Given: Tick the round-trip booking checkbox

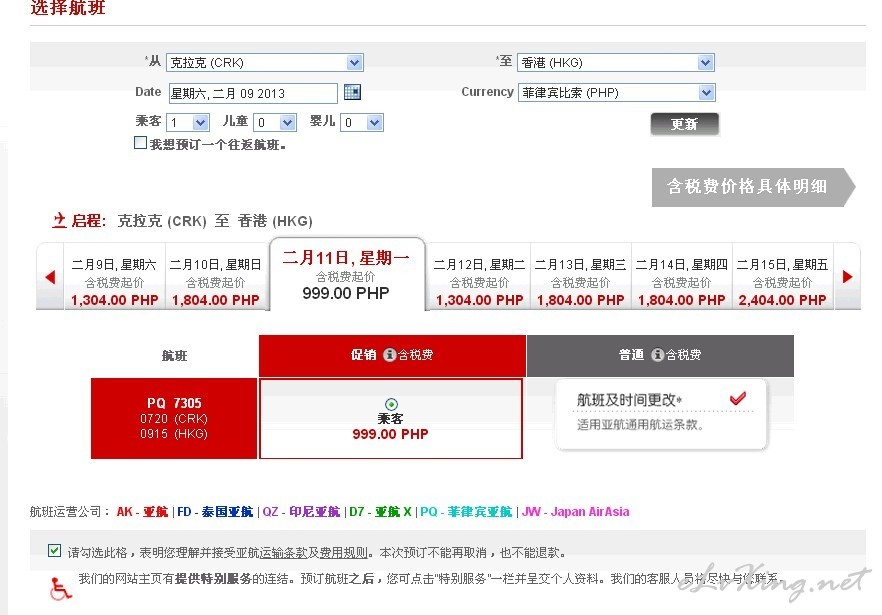Looking at the screenshot, I should click(x=141, y=143).
